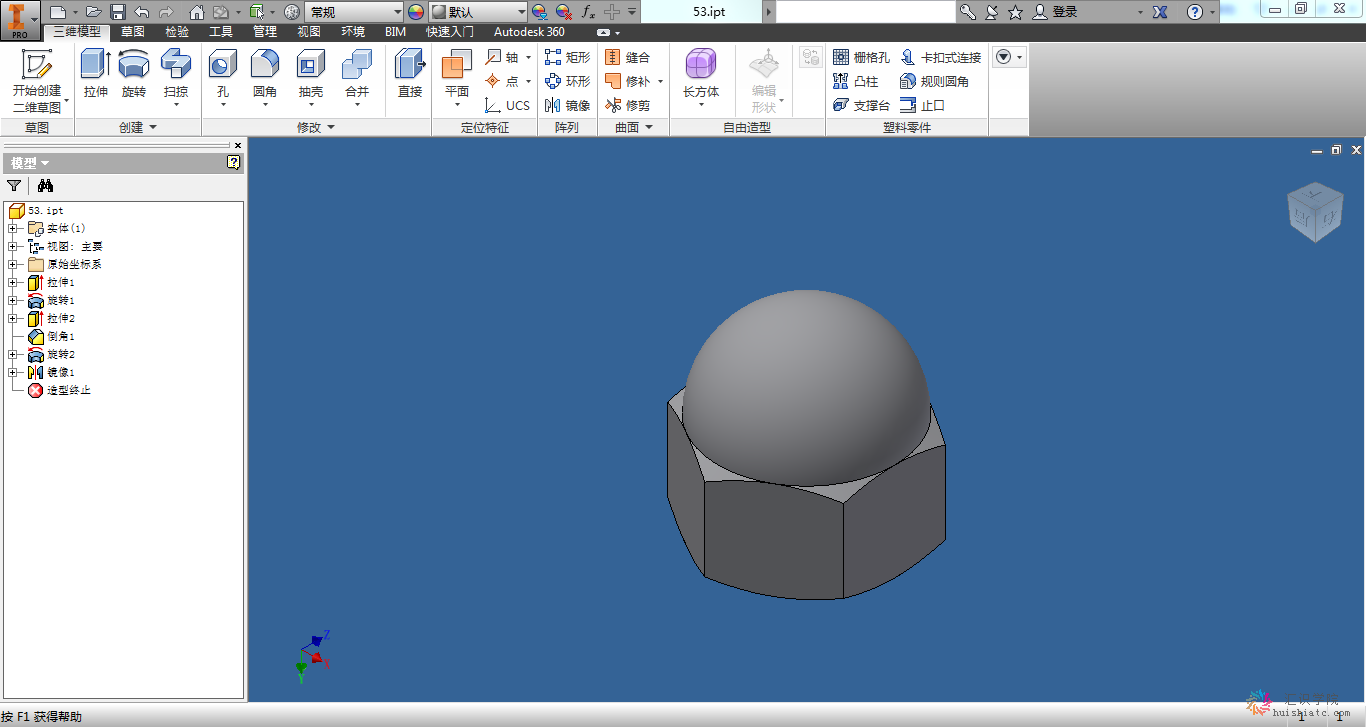Image resolution: width=1366 pixels, height=727 pixels.
Task: Create a work Plane (平面)
Action: (x=457, y=79)
